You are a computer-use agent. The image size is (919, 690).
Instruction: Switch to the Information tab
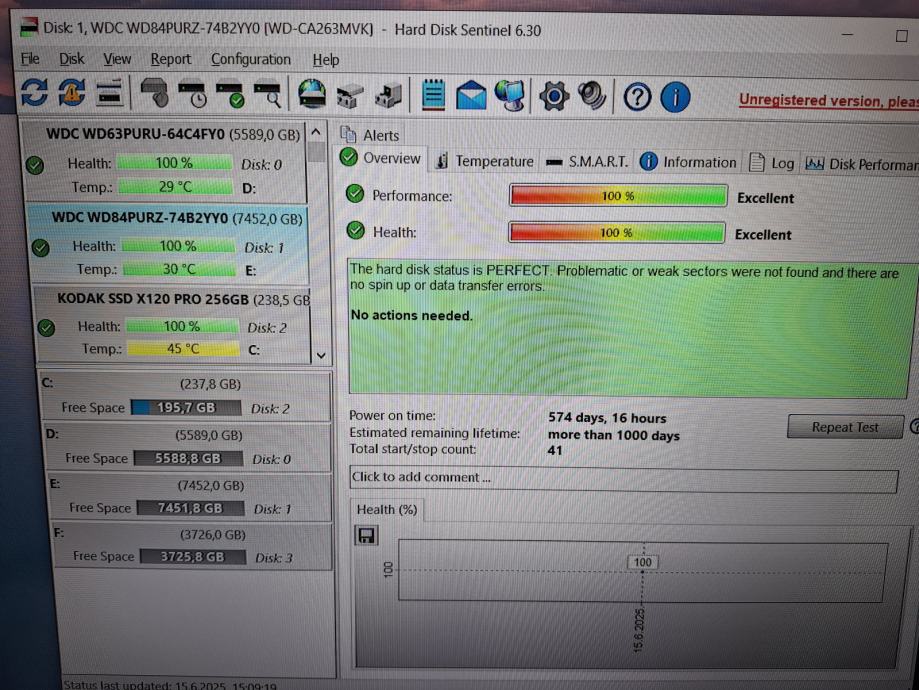pos(689,162)
